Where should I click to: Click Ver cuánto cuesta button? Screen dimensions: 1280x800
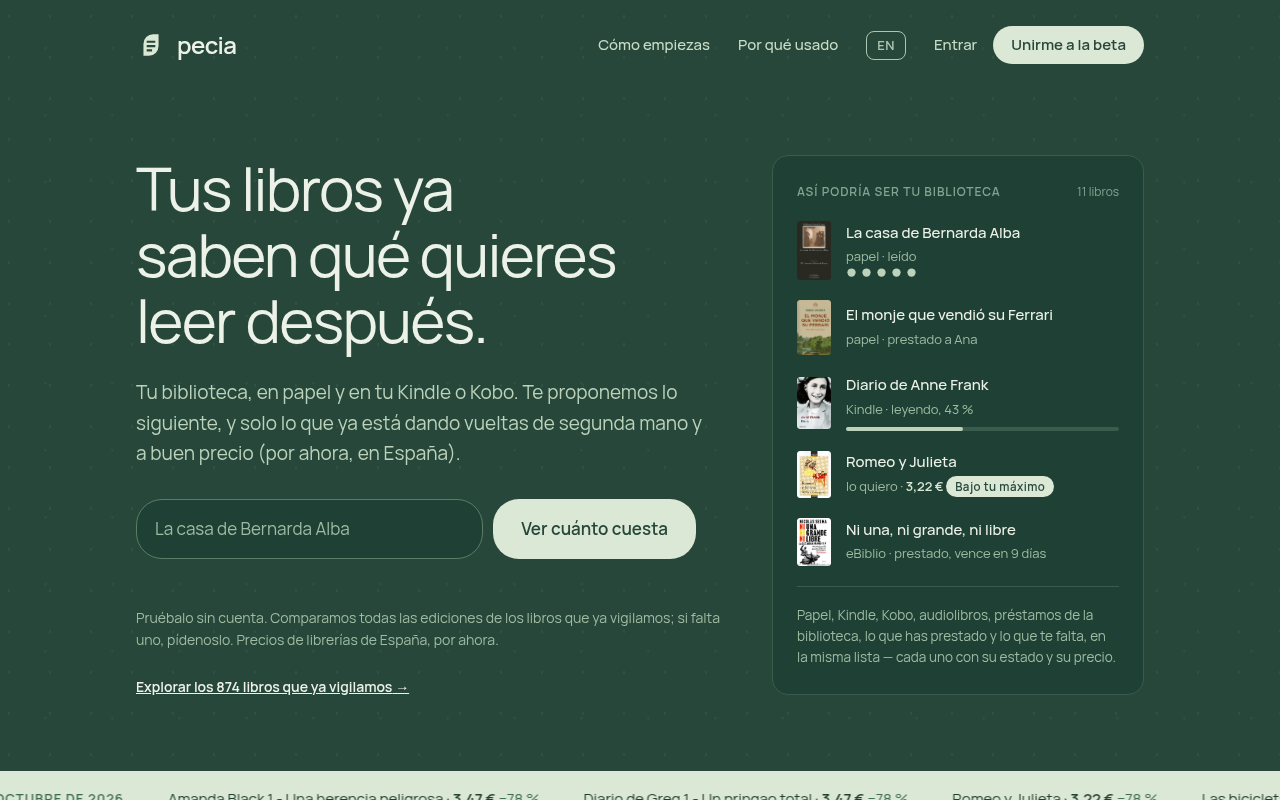point(594,529)
